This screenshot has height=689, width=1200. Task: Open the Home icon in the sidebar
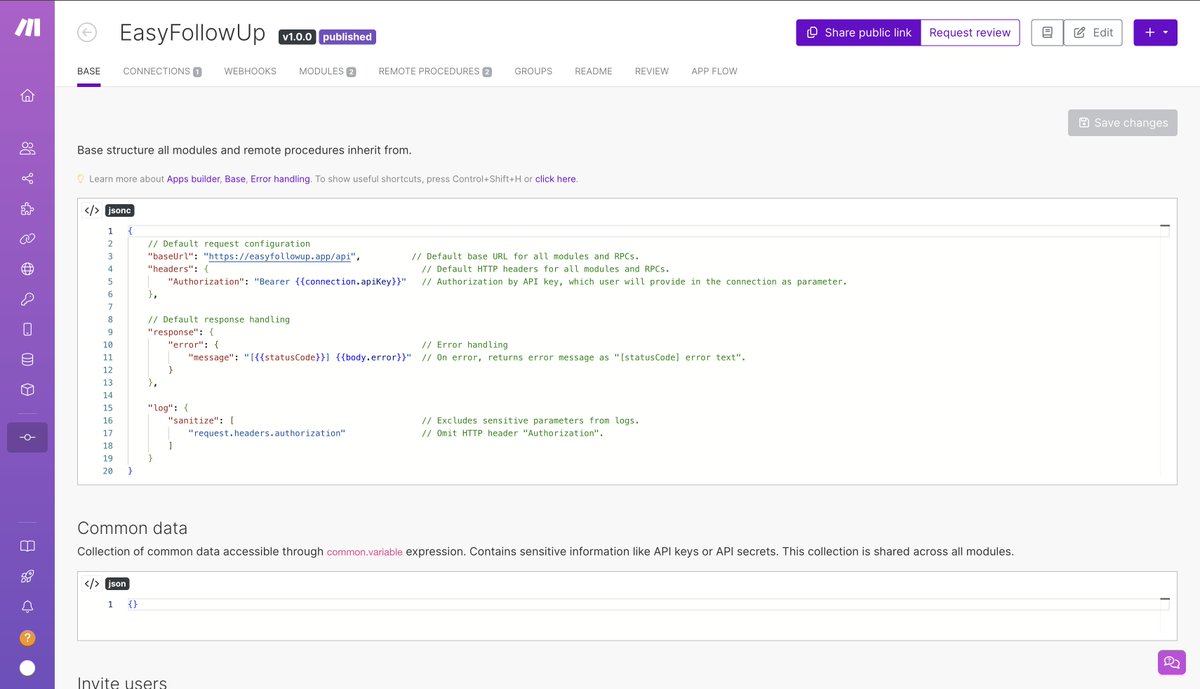coord(27,96)
